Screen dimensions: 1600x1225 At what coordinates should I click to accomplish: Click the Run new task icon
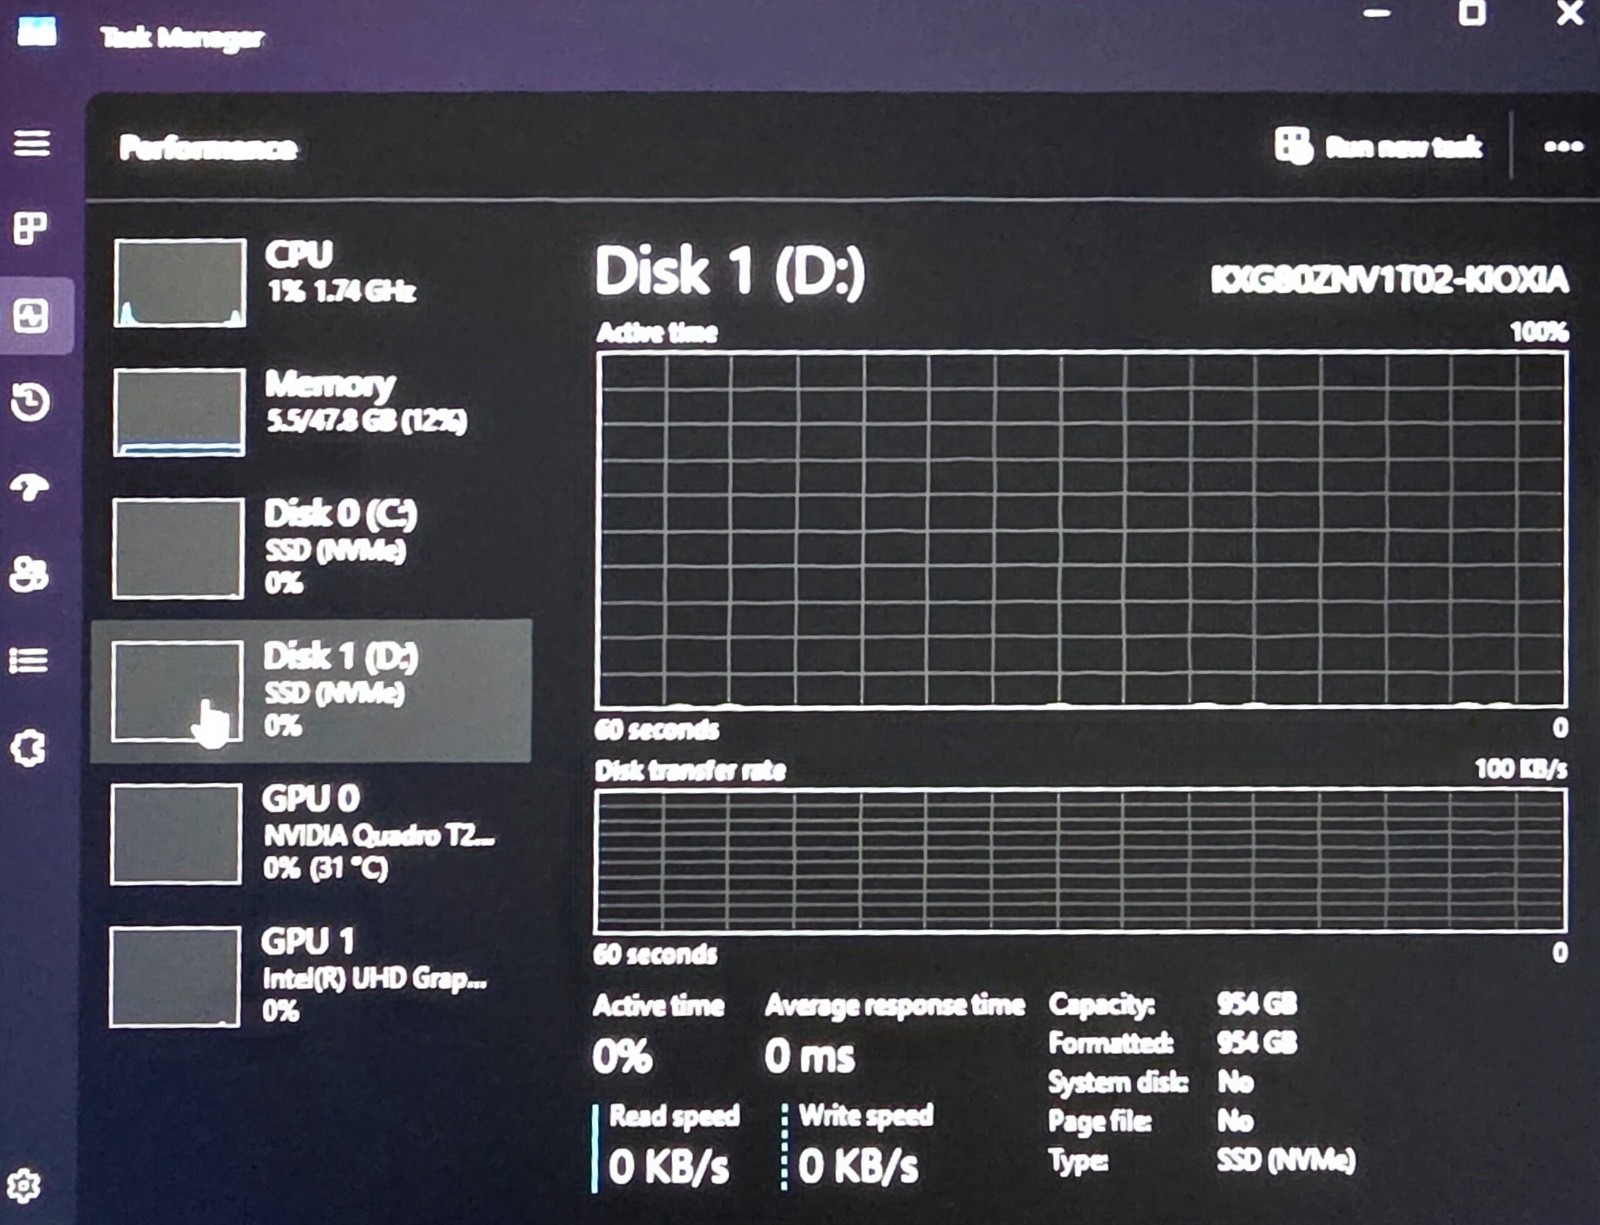pos(1293,146)
